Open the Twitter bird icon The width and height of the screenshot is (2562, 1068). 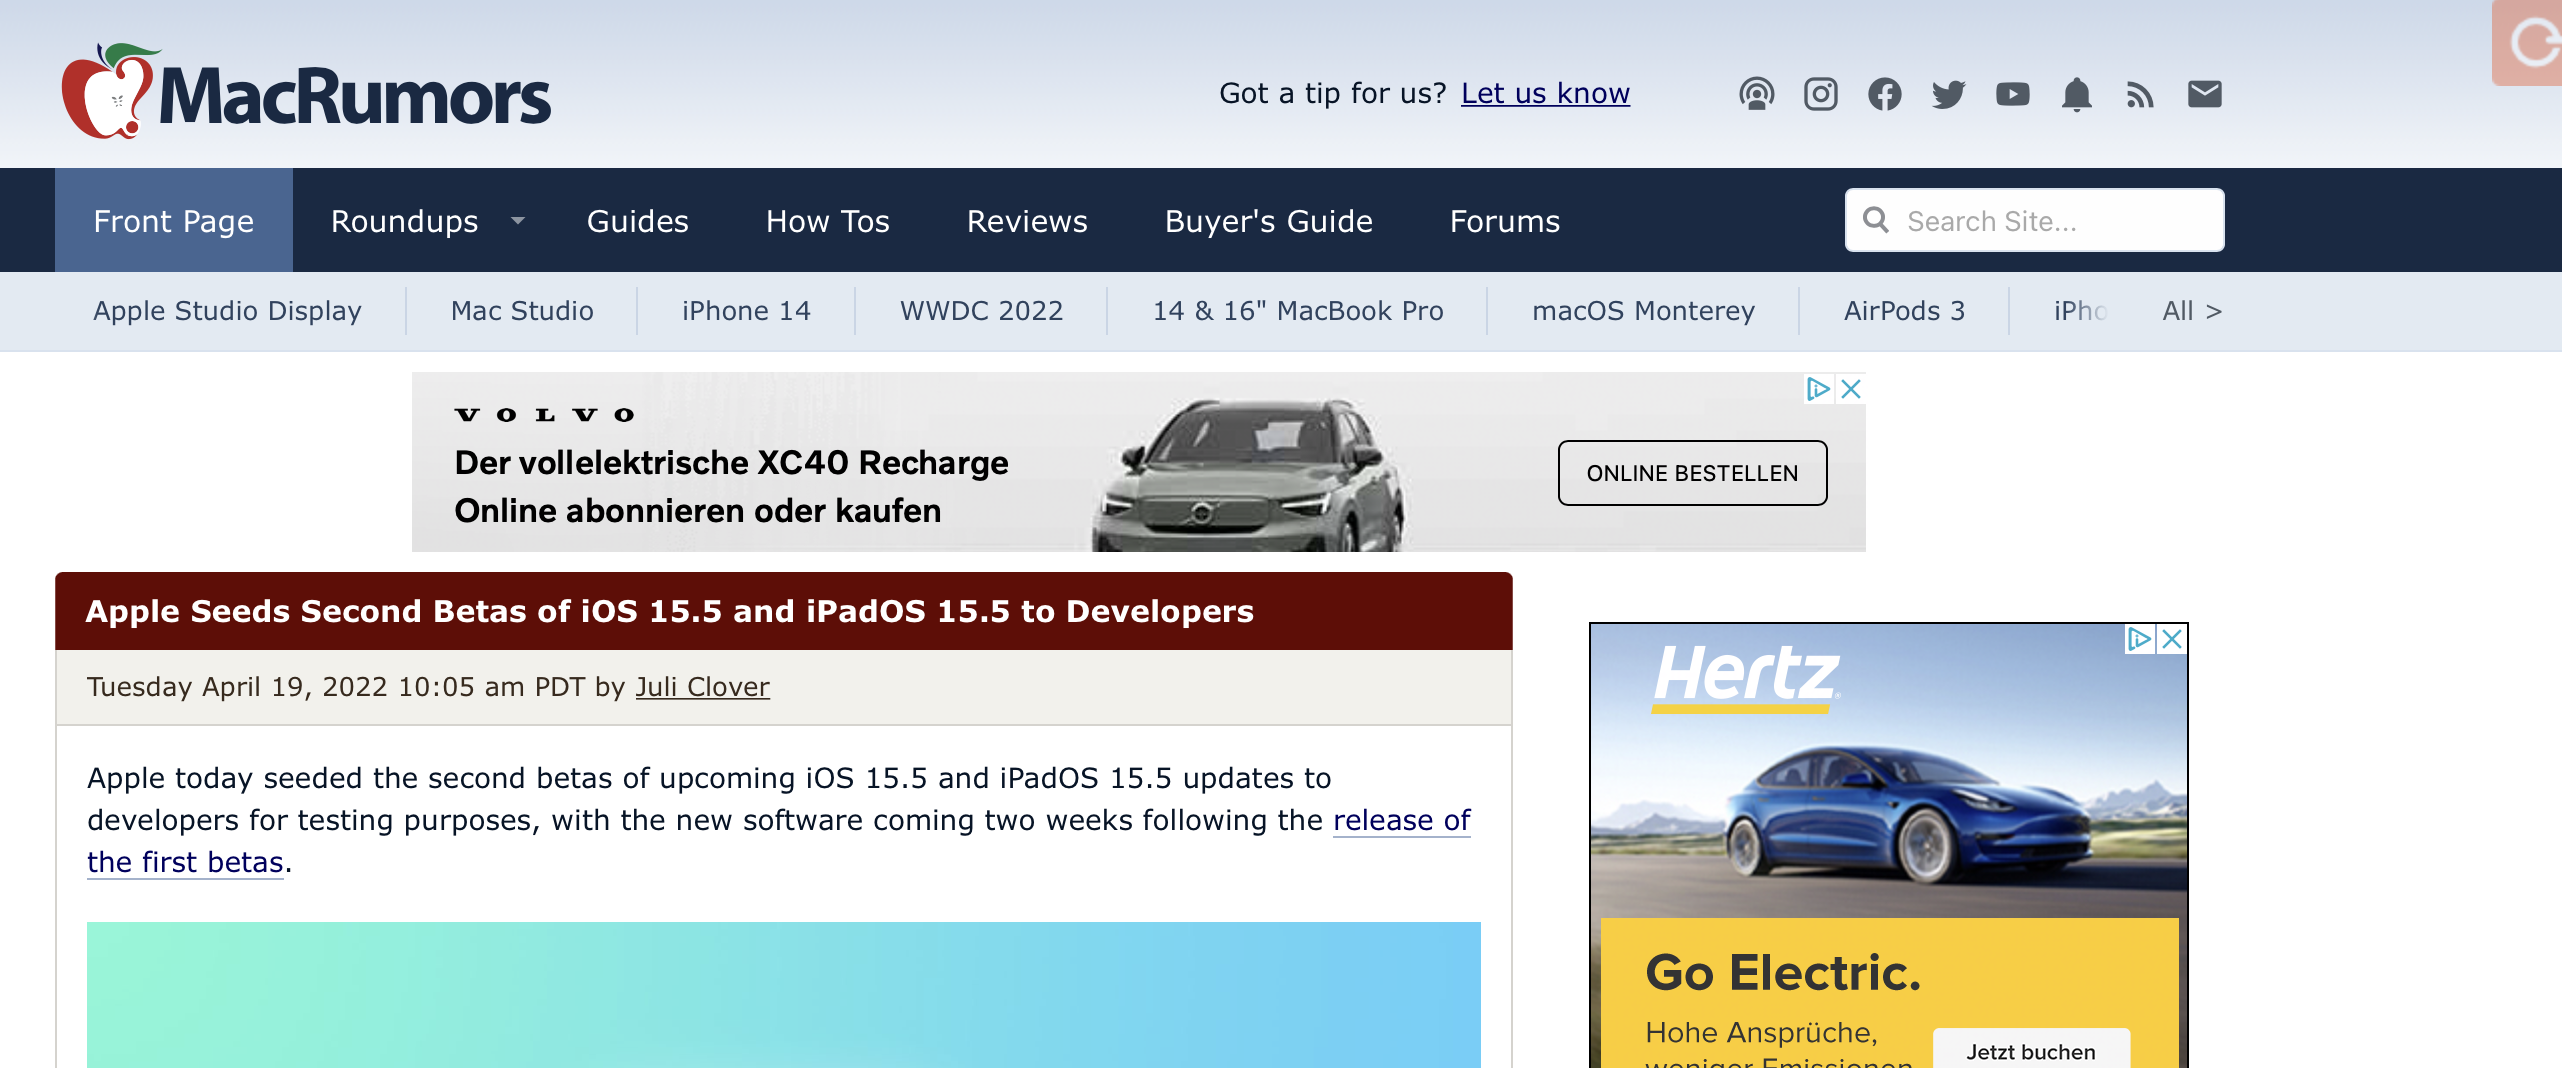click(1949, 94)
